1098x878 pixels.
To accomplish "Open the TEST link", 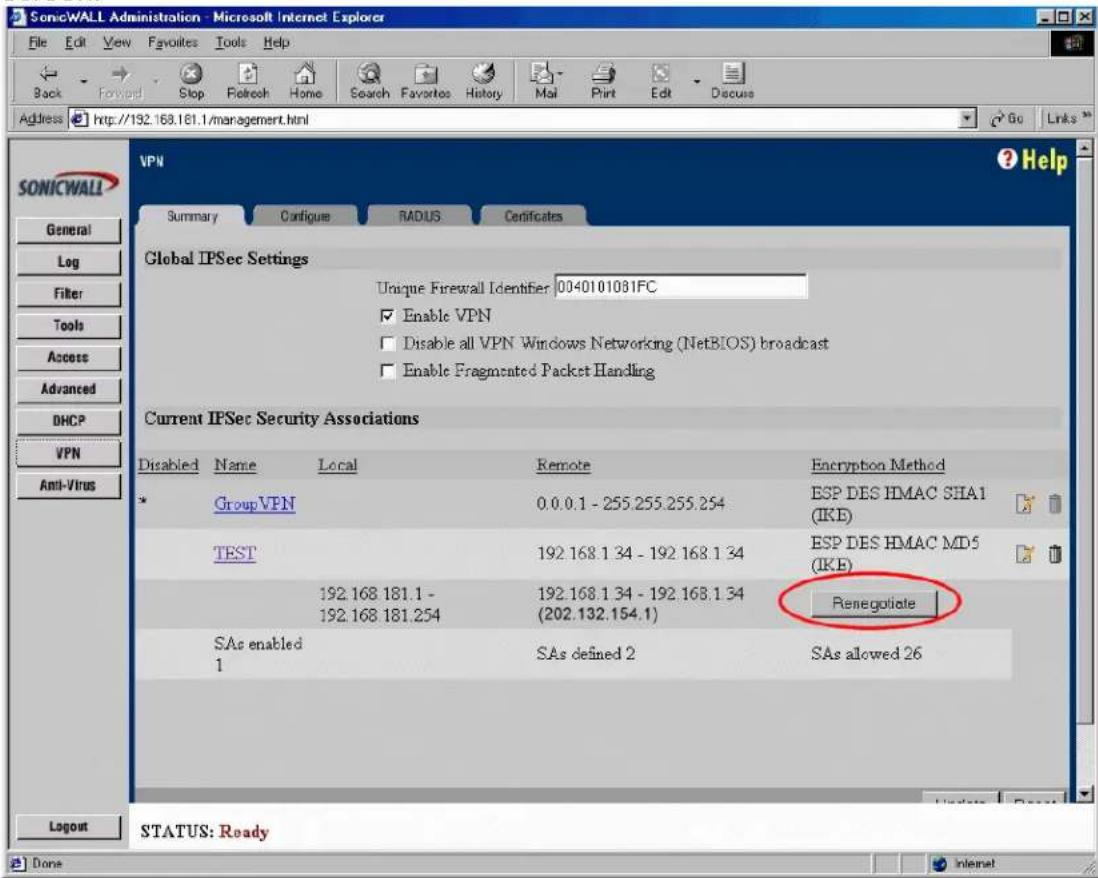I will [235, 554].
